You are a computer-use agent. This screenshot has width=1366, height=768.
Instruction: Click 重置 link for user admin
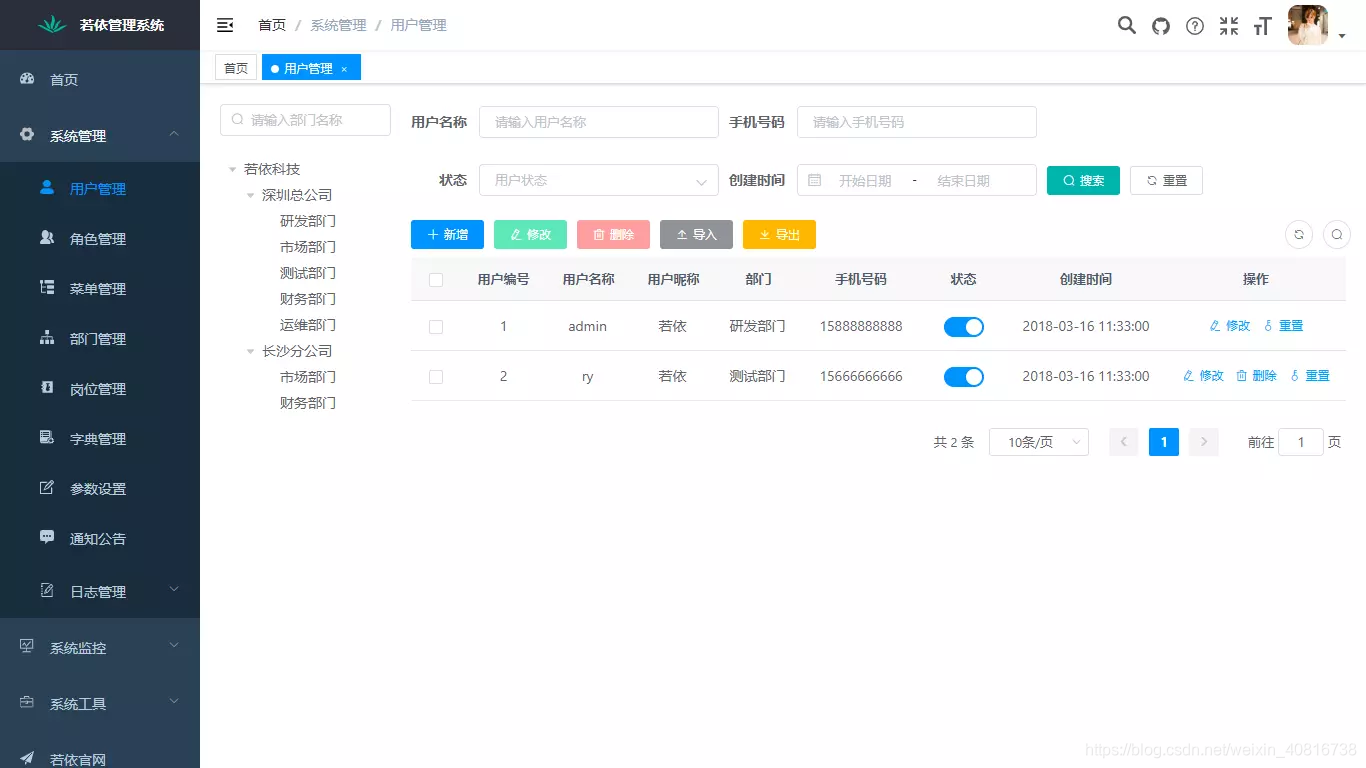coord(1290,325)
